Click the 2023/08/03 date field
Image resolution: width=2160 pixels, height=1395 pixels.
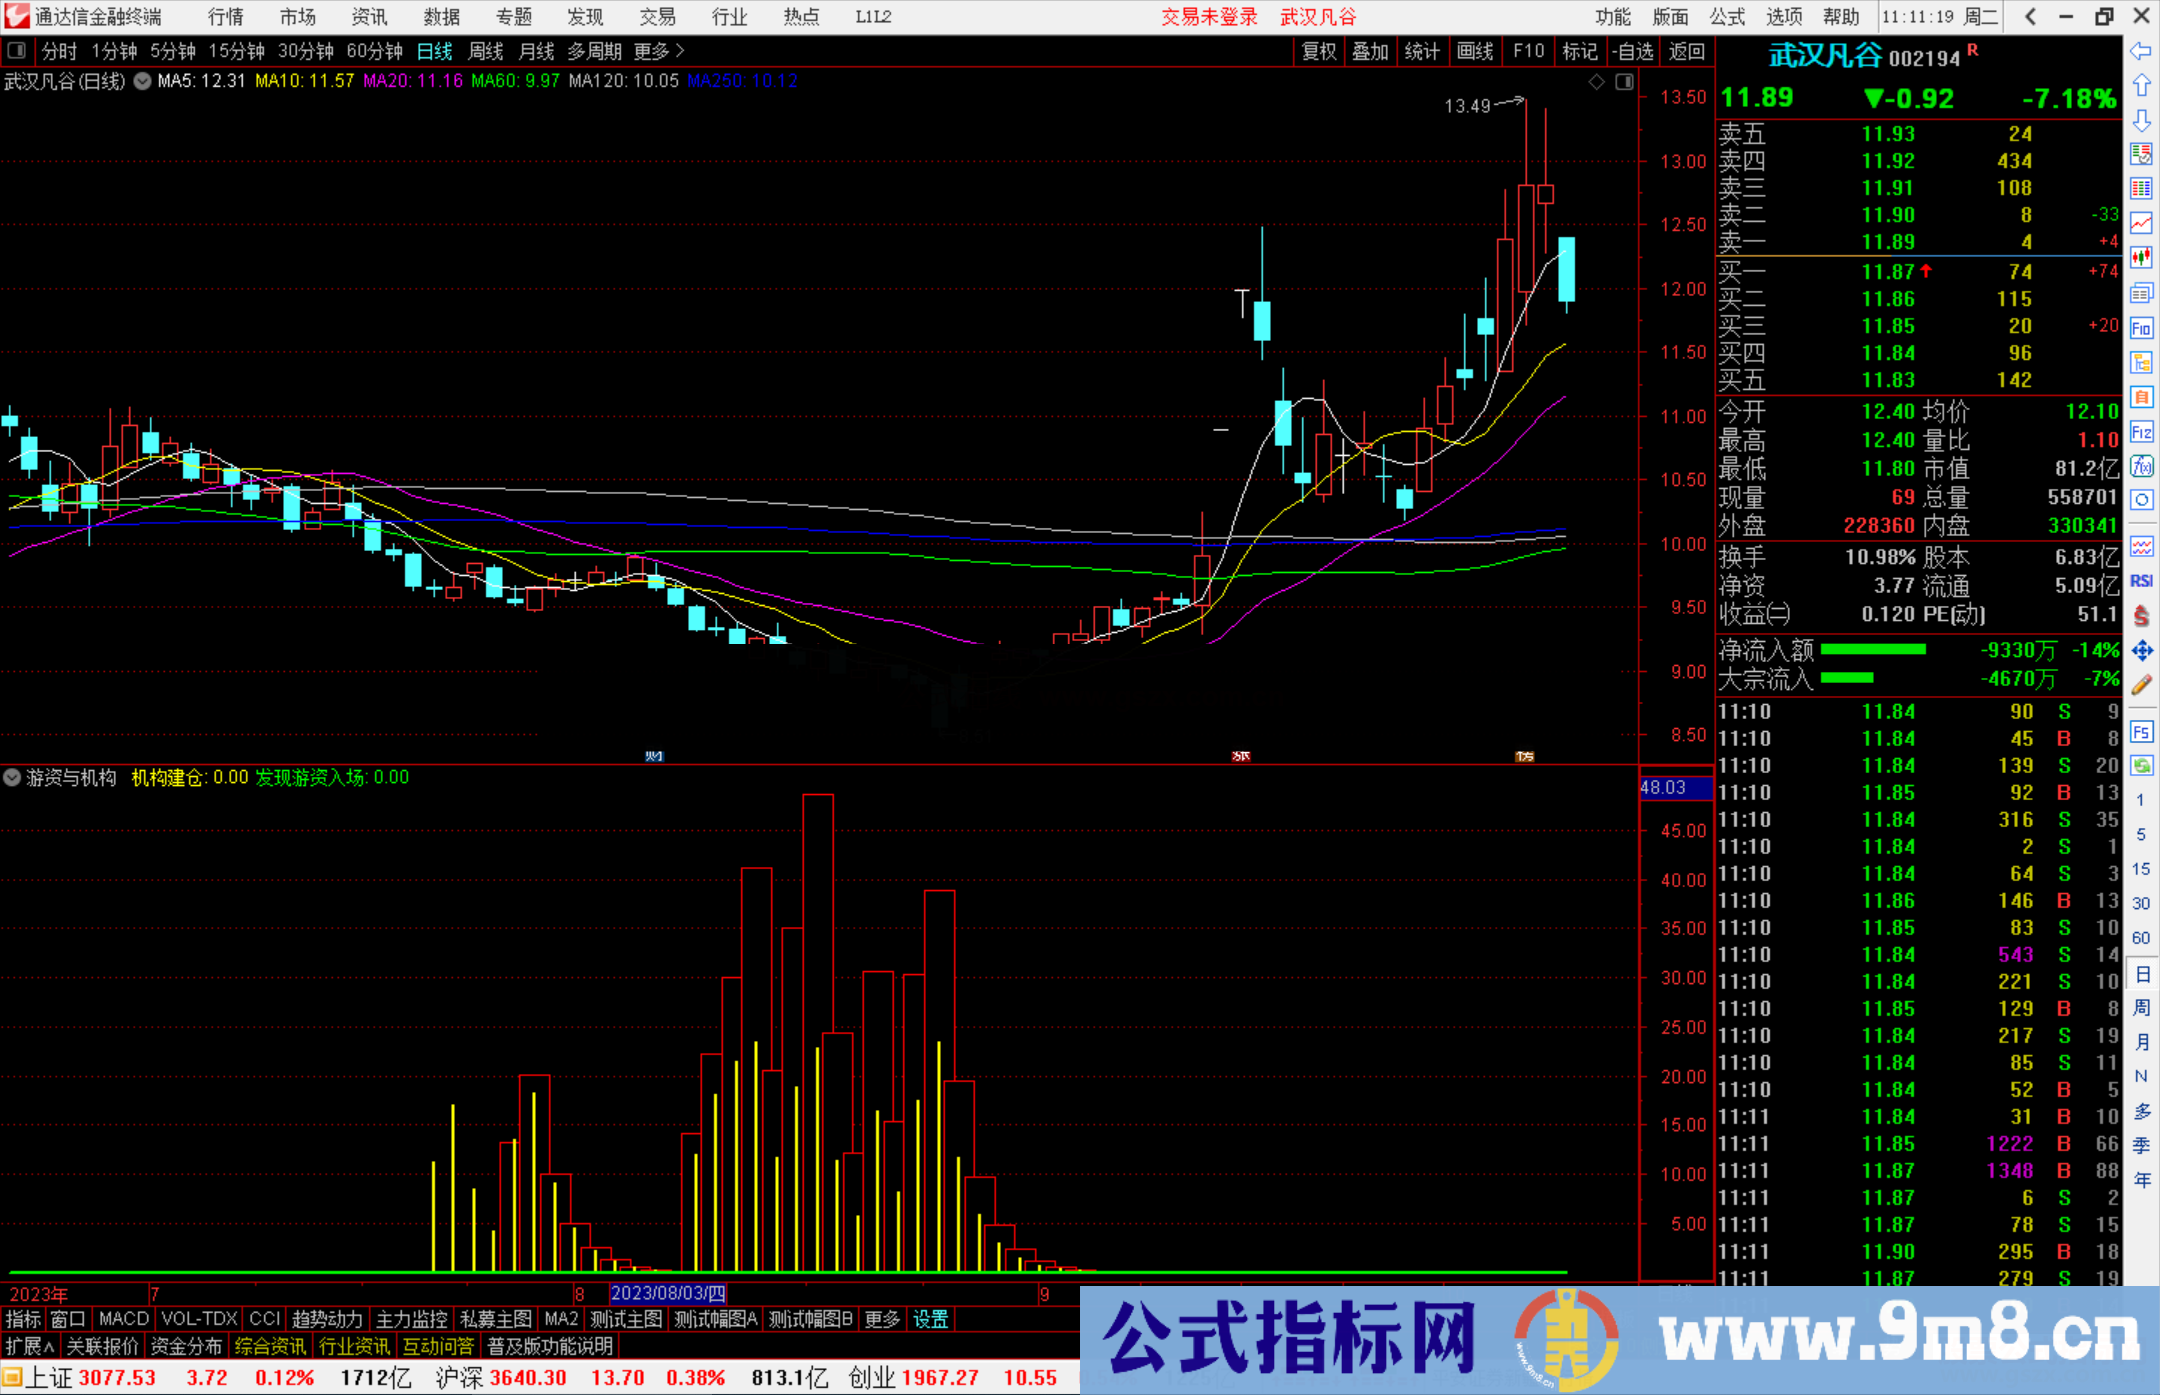coord(668,1293)
